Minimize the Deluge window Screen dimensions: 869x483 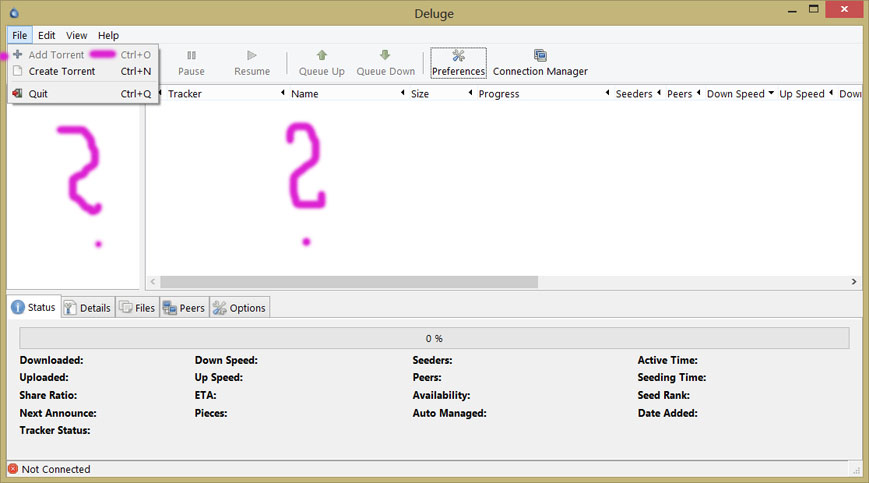pyautogui.click(x=793, y=11)
